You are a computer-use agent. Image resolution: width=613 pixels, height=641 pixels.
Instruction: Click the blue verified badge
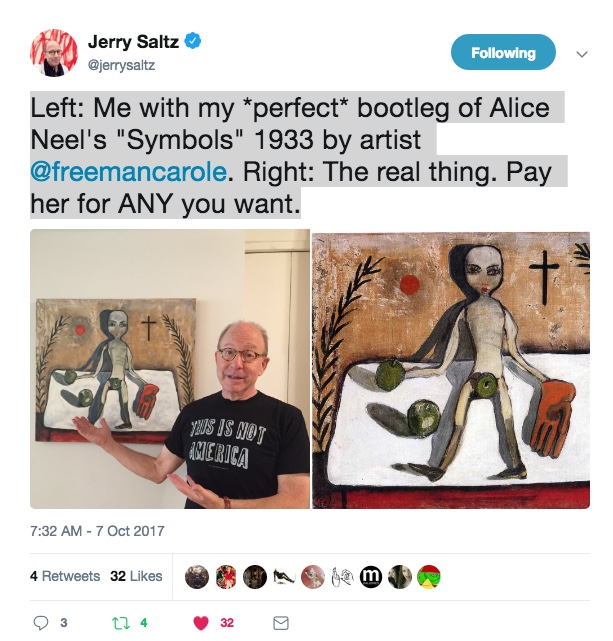193,41
